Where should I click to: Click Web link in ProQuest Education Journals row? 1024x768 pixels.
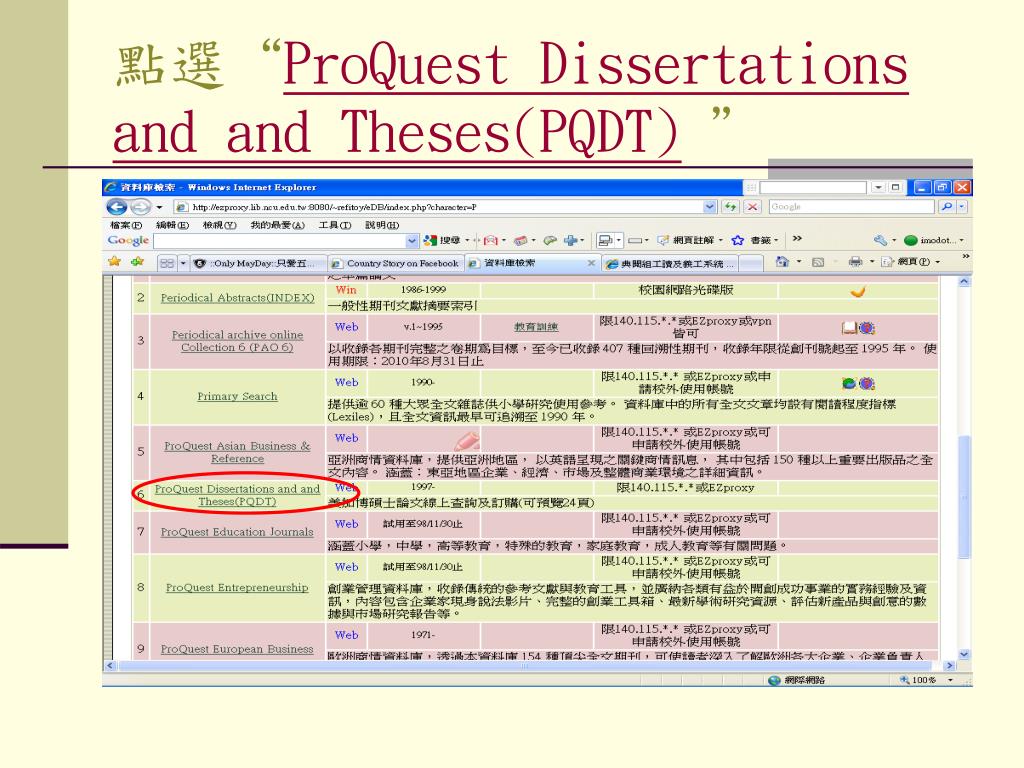pyautogui.click(x=346, y=524)
